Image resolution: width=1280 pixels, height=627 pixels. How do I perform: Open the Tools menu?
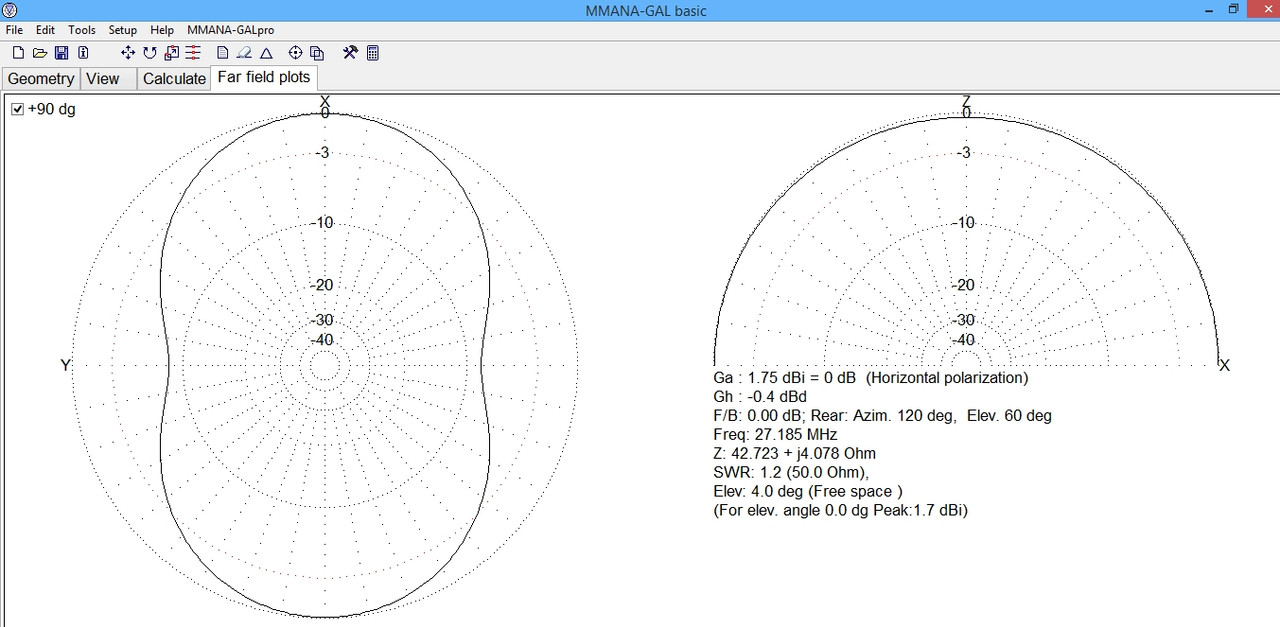point(82,30)
